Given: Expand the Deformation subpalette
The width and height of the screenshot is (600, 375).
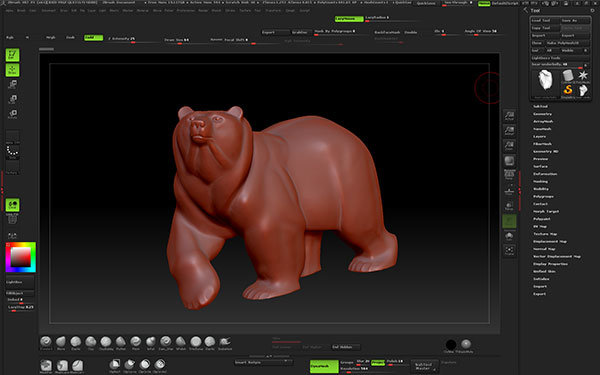Looking at the screenshot, I should [545, 174].
